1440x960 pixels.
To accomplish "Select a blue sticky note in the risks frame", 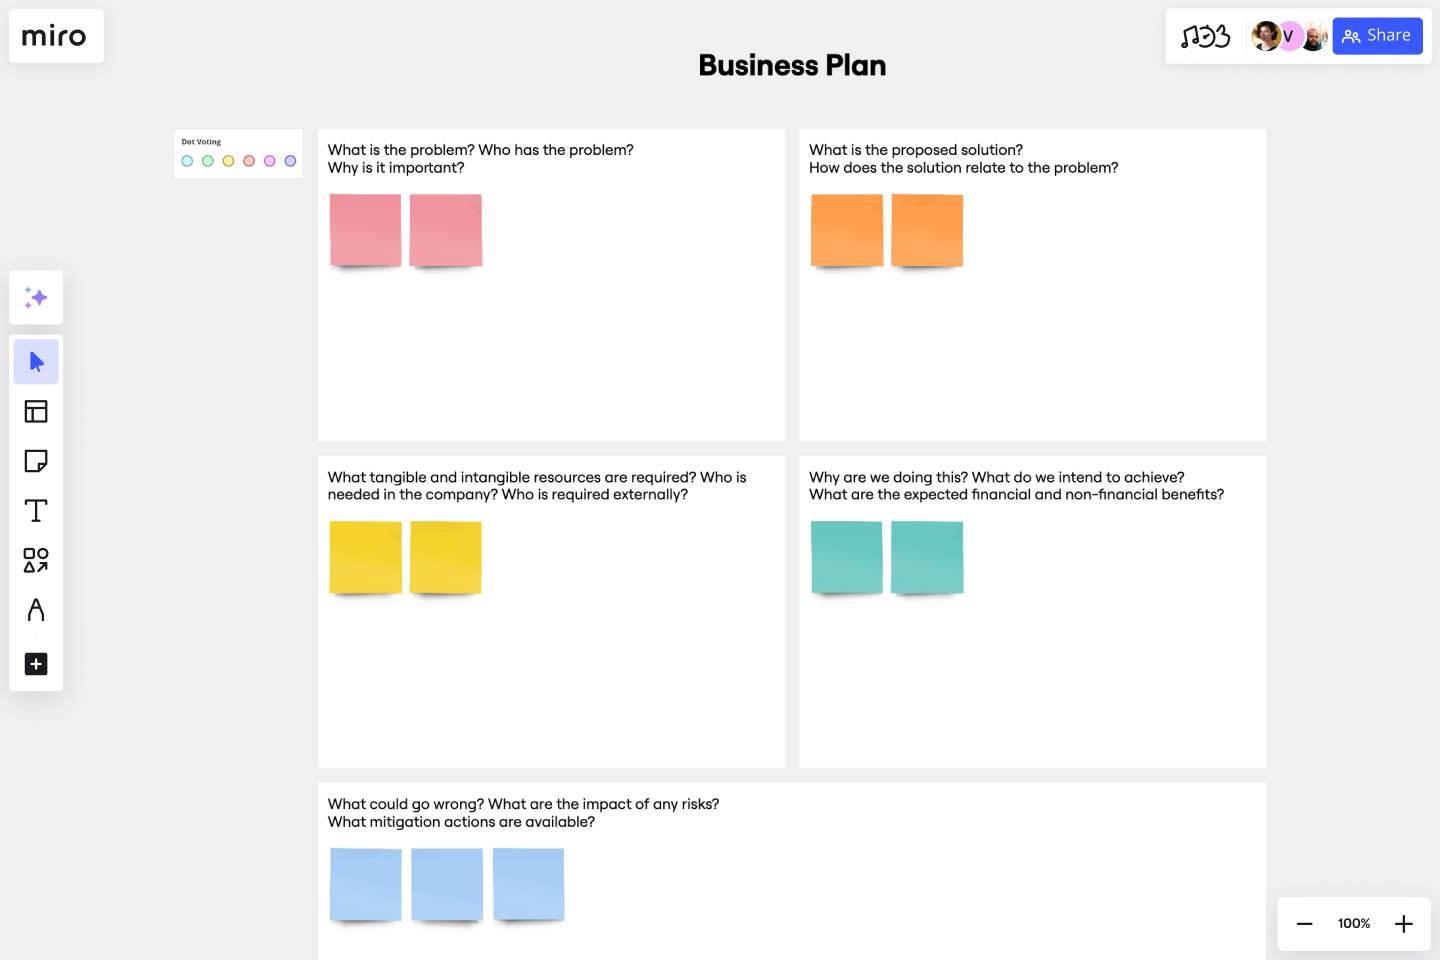I will pyautogui.click(x=365, y=883).
